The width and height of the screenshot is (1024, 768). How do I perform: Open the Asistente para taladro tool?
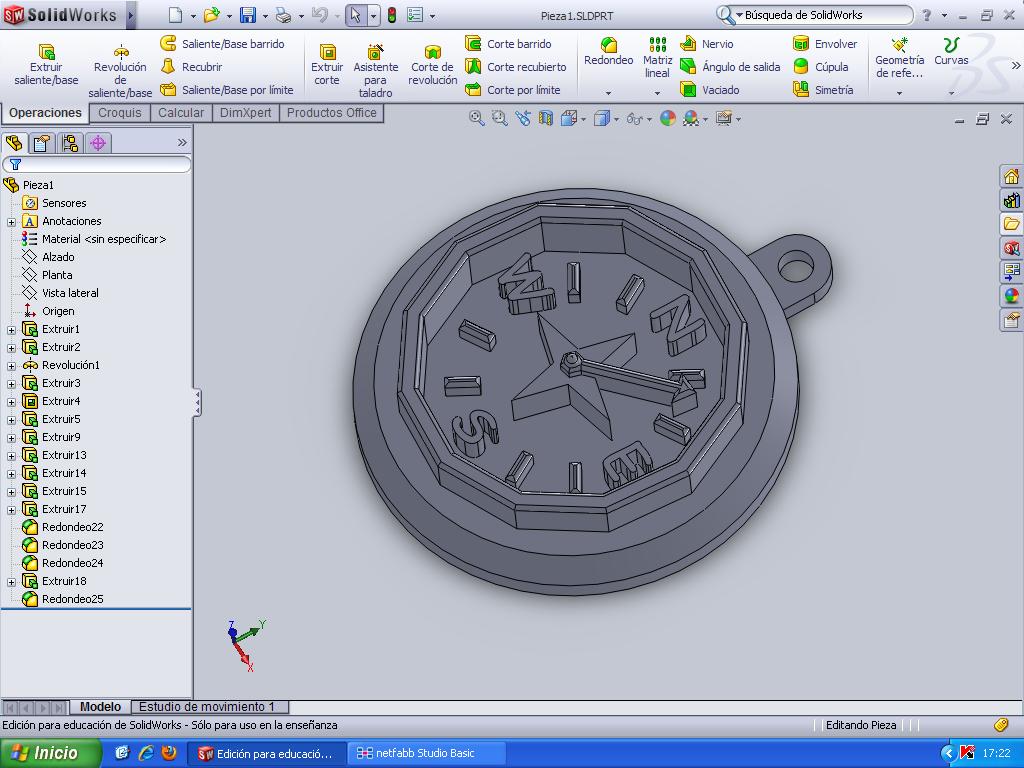coord(375,64)
